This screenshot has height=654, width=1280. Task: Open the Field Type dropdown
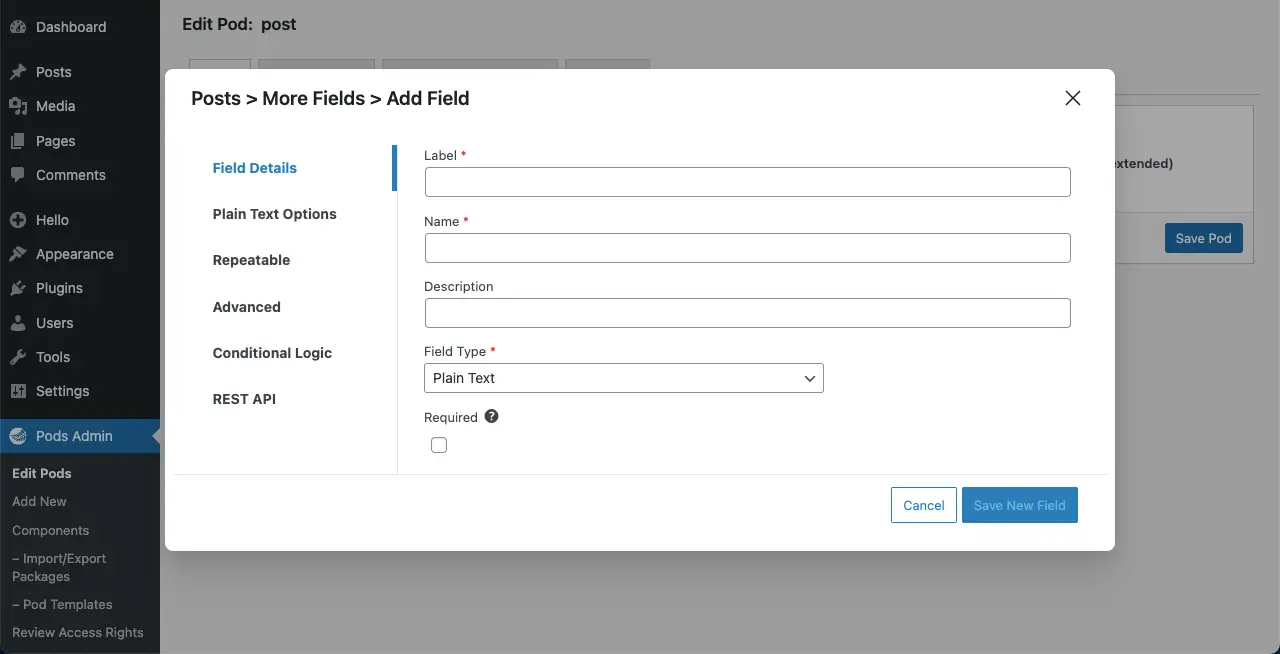(x=624, y=378)
